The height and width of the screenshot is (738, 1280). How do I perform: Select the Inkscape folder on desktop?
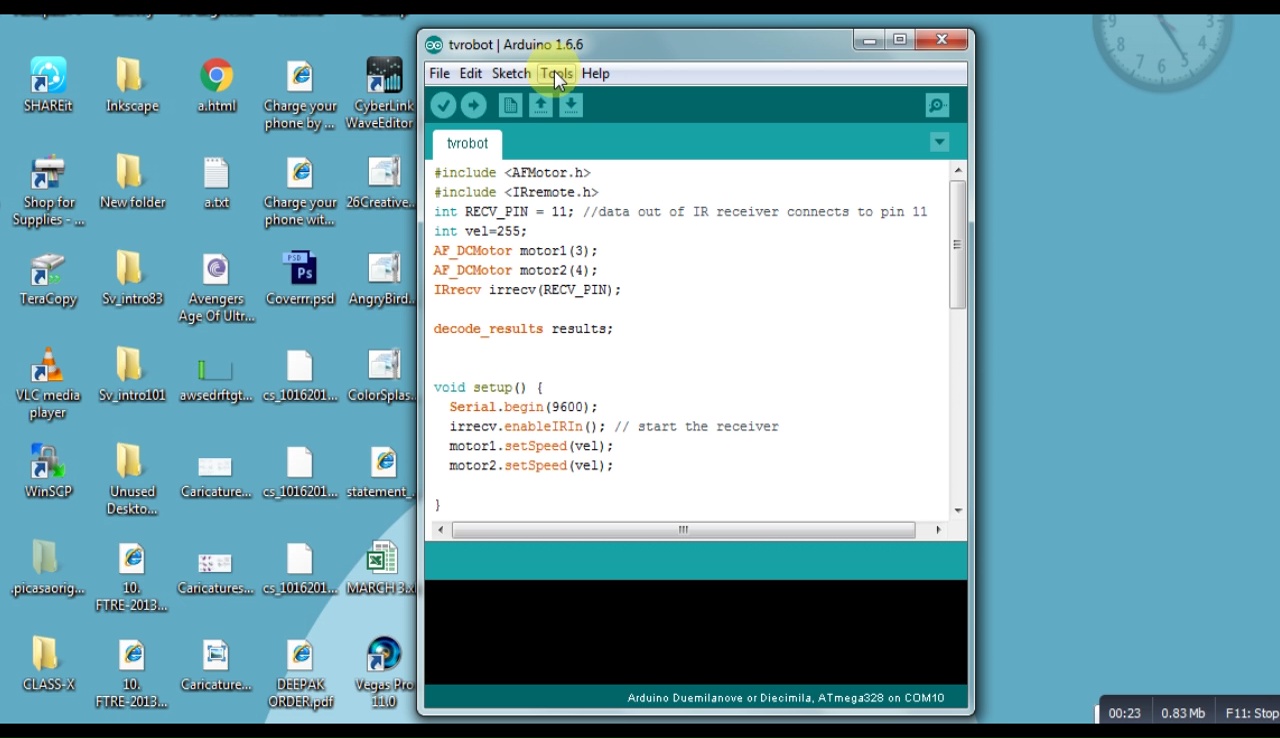pos(132,85)
